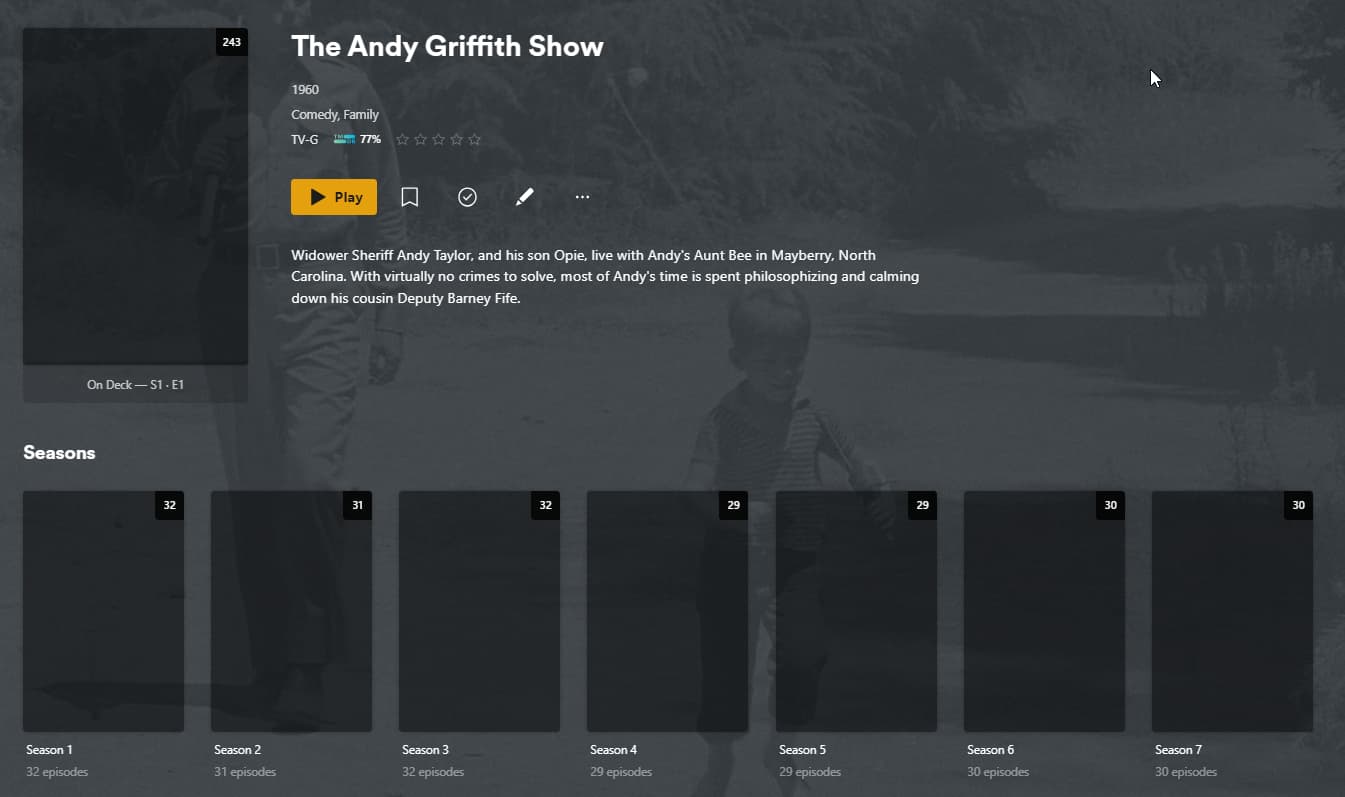Image resolution: width=1345 pixels, height=797 pixels.
Task: Click the Comedy genre link
Action: (x=314, y=115)
